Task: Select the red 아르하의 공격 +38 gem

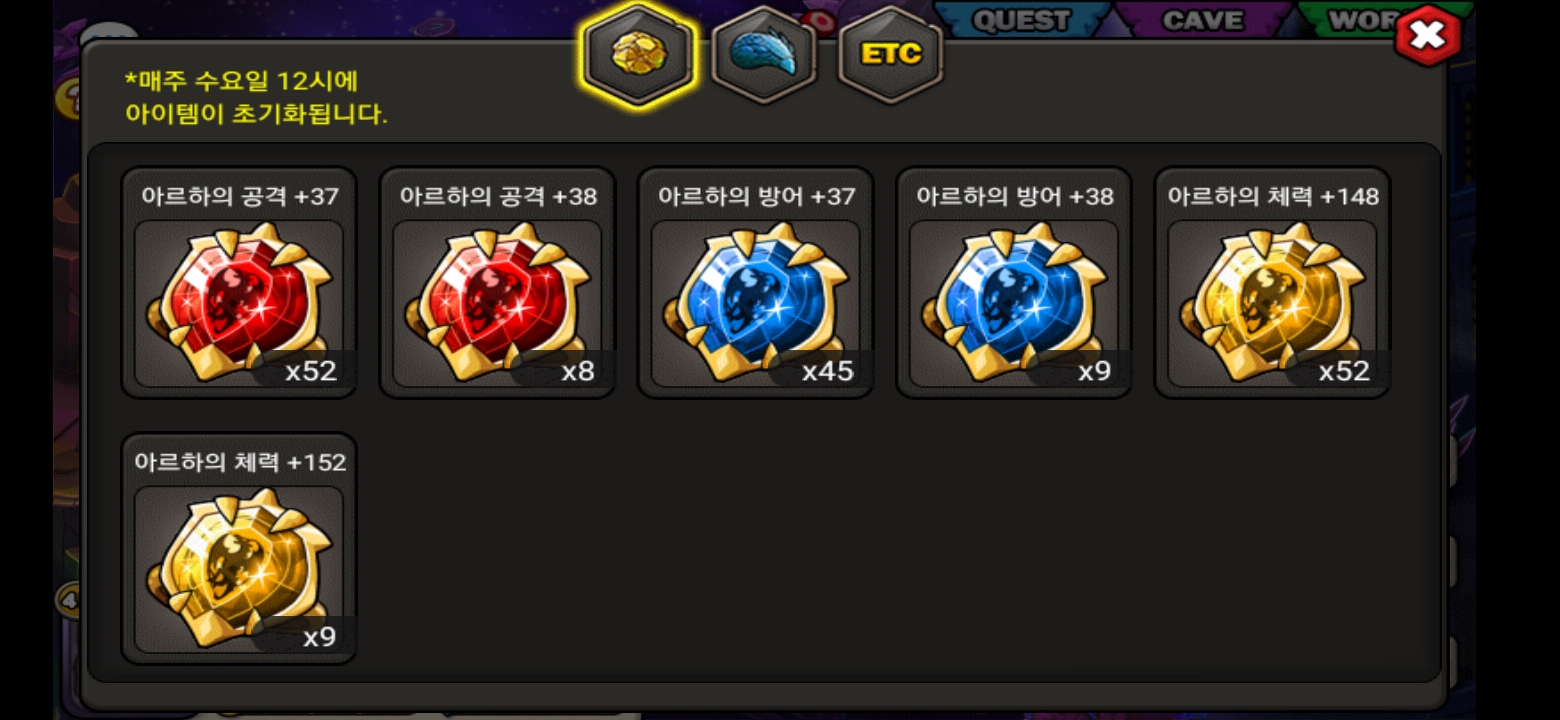Action: tap(497, 303)
